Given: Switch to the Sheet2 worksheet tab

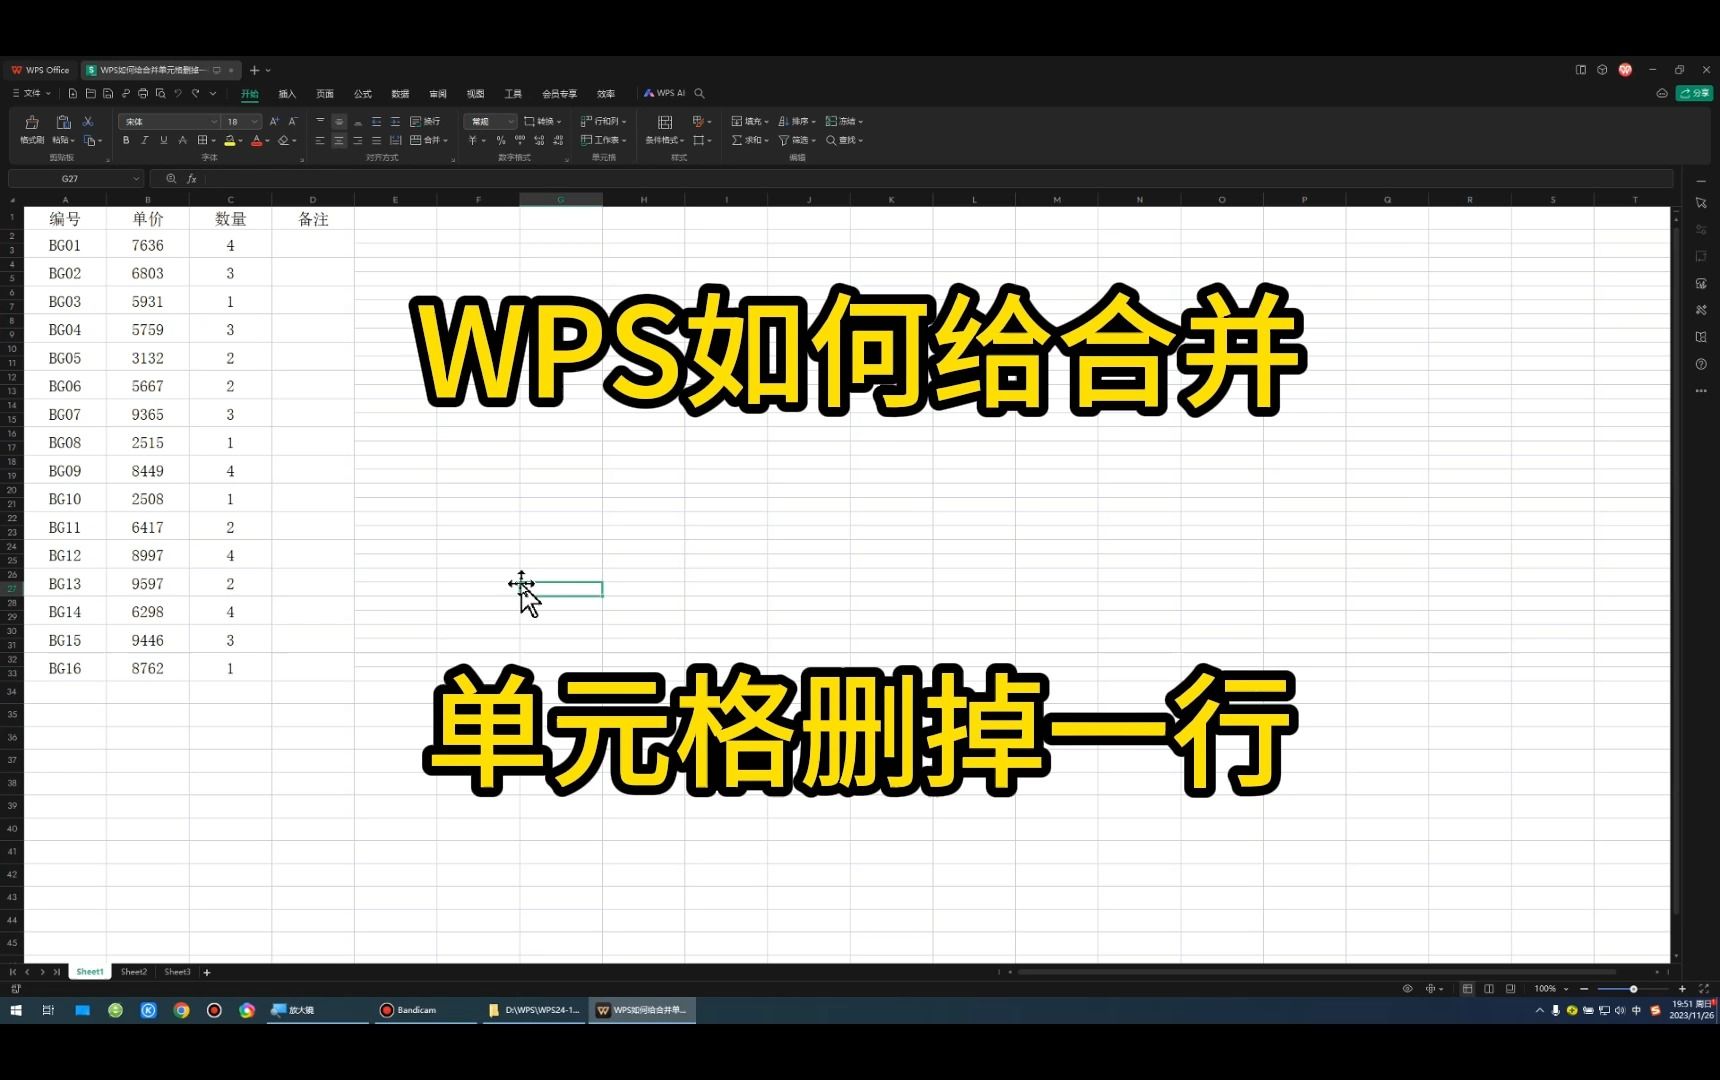Looking at the screenshot, I should click(x=133, y=971).
